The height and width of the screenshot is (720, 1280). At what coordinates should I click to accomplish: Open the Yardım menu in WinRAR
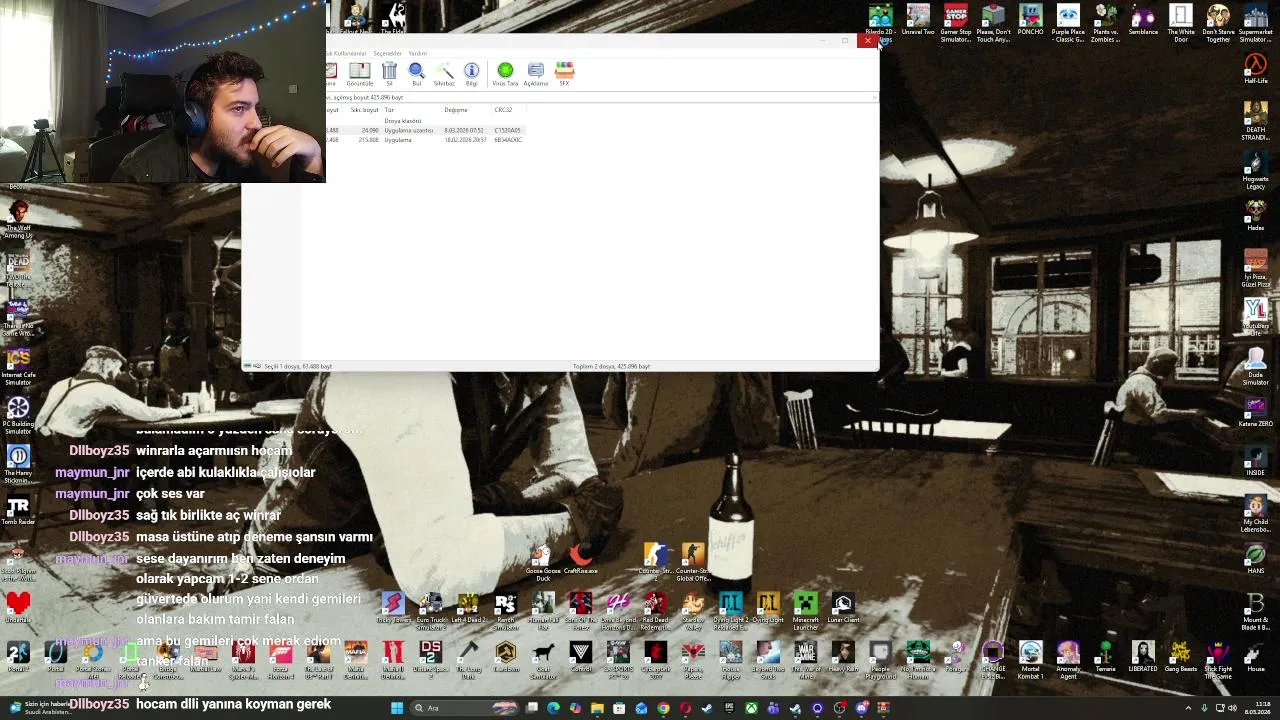tap(418, 53)
